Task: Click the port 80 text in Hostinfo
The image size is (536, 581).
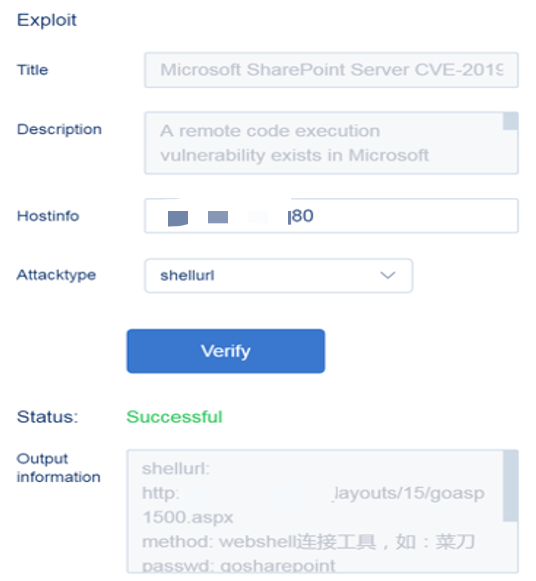Action: click(x=302, y=216)
